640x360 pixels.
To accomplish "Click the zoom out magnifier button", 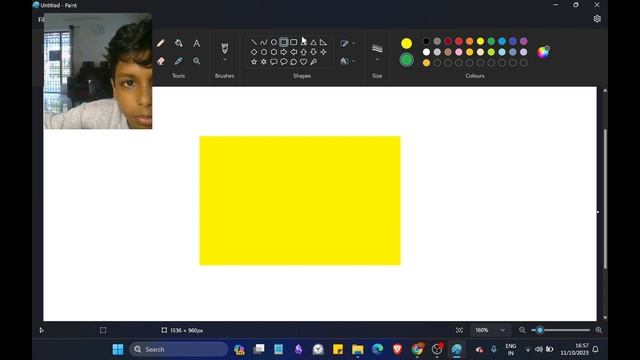I will (522, 330).
